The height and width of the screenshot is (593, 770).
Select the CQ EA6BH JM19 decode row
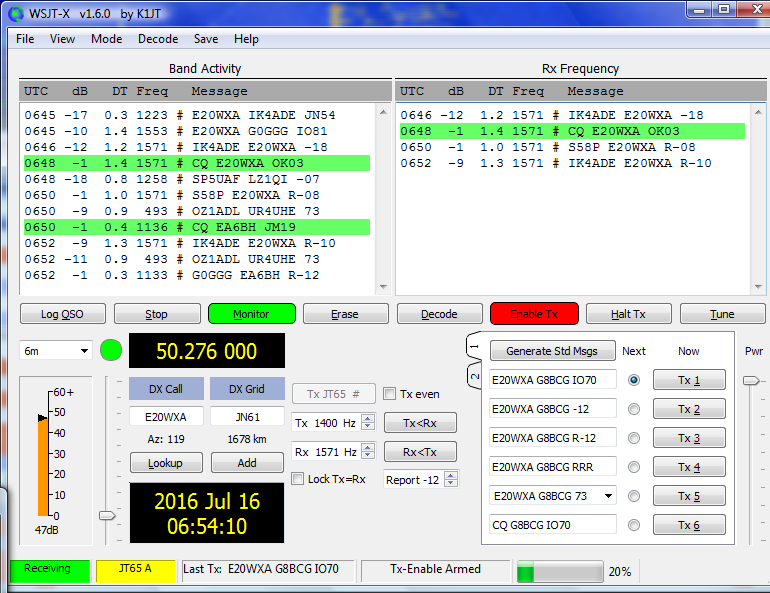[197, 227]
